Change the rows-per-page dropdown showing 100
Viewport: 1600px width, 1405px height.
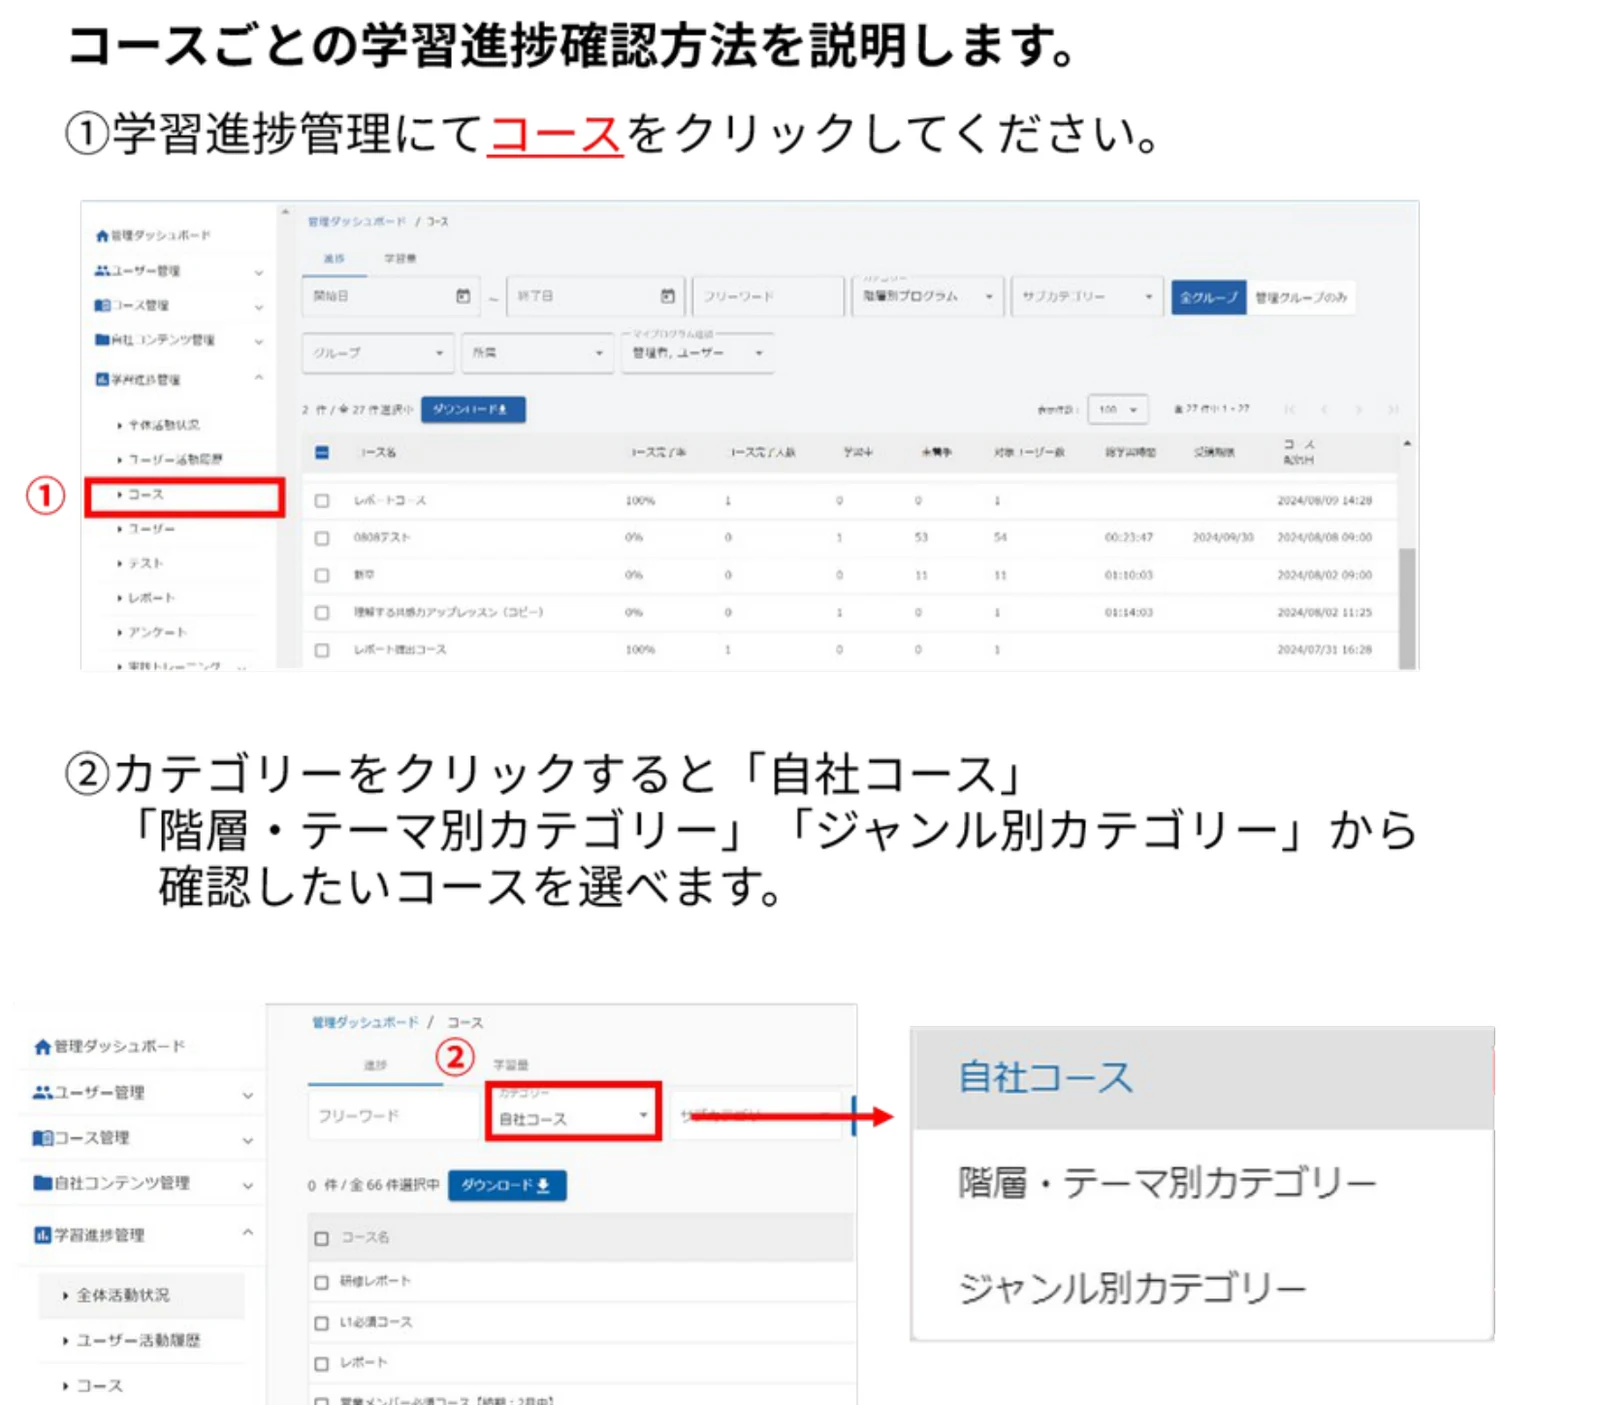tap(1117, 409)
